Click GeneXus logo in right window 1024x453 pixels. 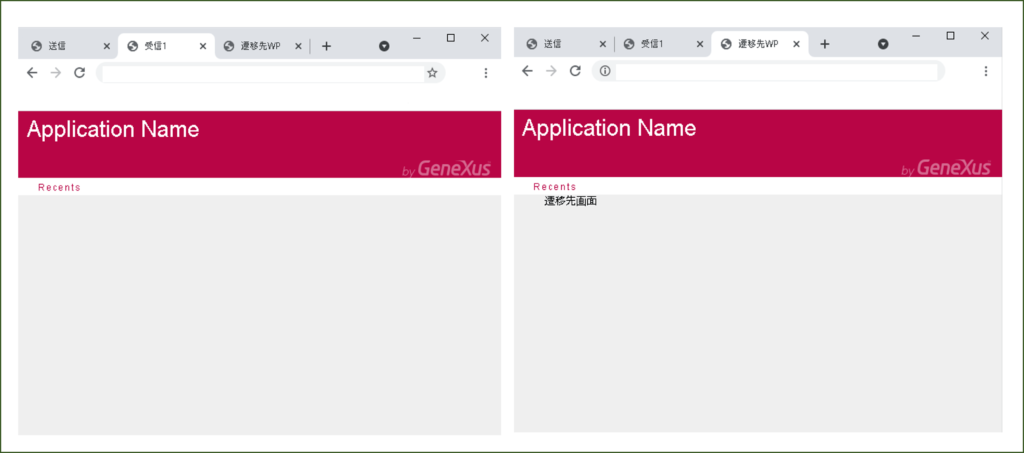click(x=946, y=168)
